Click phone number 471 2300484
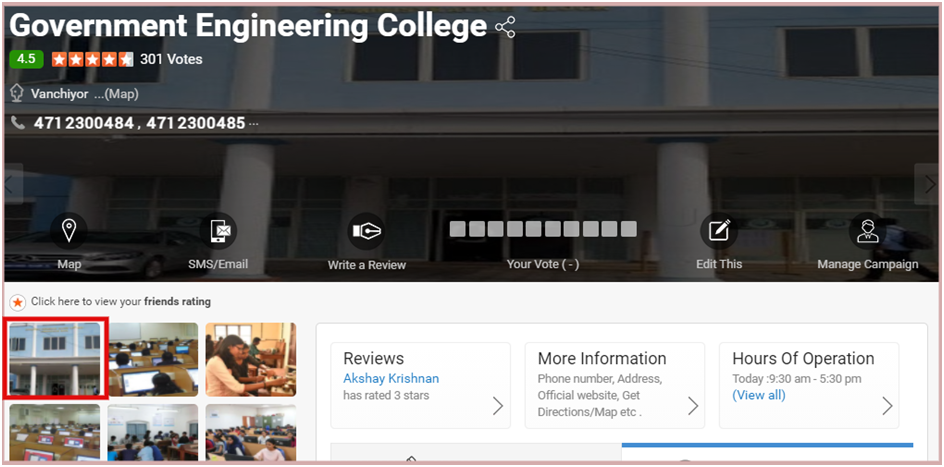The height and width of the screenshot is (467, 944). click(x=84, y=123)
